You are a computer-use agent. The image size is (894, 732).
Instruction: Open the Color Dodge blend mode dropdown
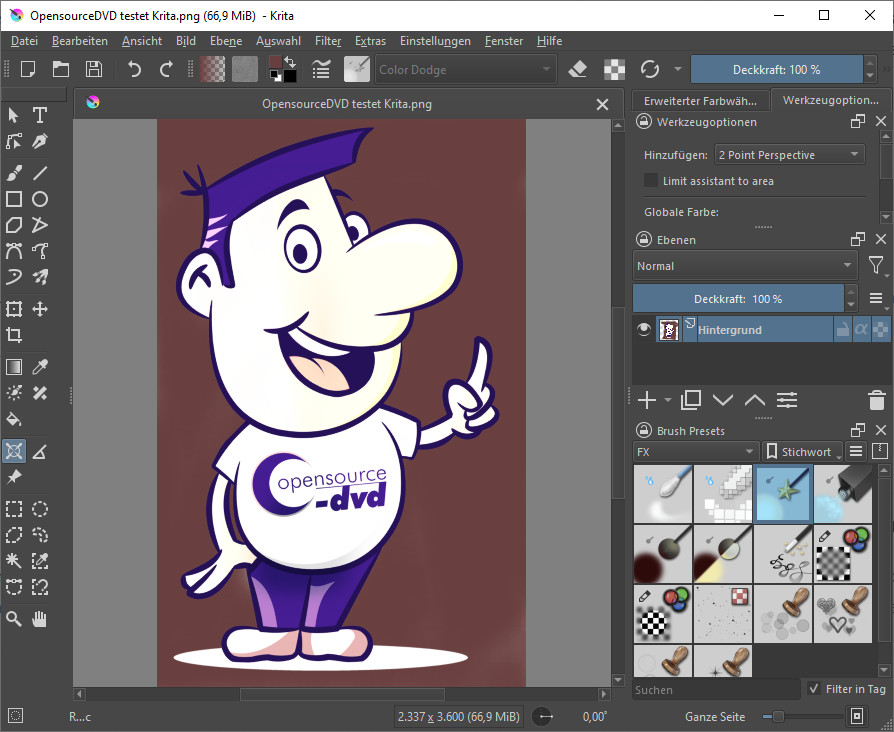(x=465, y=69)
